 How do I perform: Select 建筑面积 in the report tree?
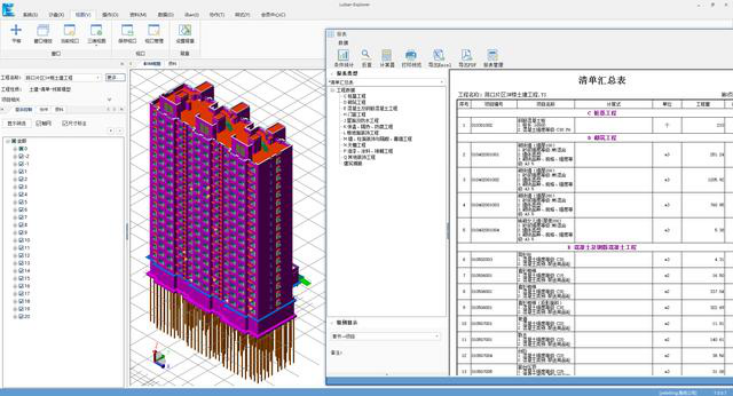pos(352,163)
